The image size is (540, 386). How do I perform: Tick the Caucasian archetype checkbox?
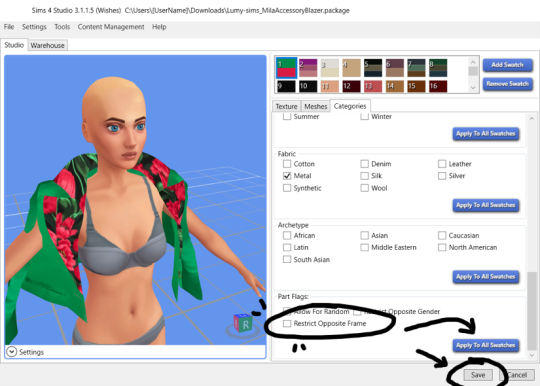click(442, 236)
